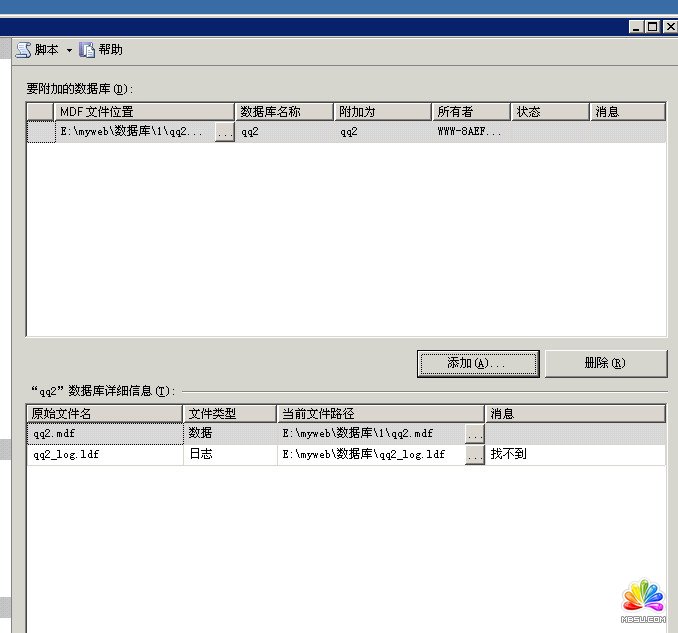Click the 脚本 text label

[46, 50]
